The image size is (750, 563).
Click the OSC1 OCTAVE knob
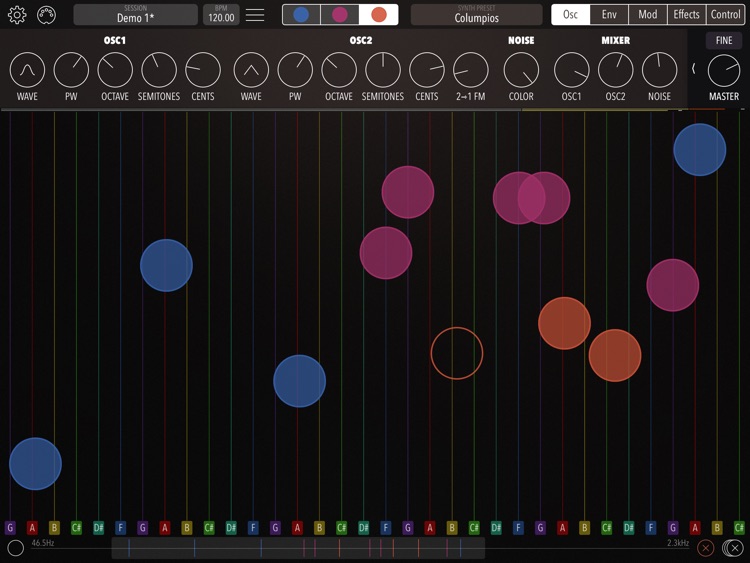115,70
